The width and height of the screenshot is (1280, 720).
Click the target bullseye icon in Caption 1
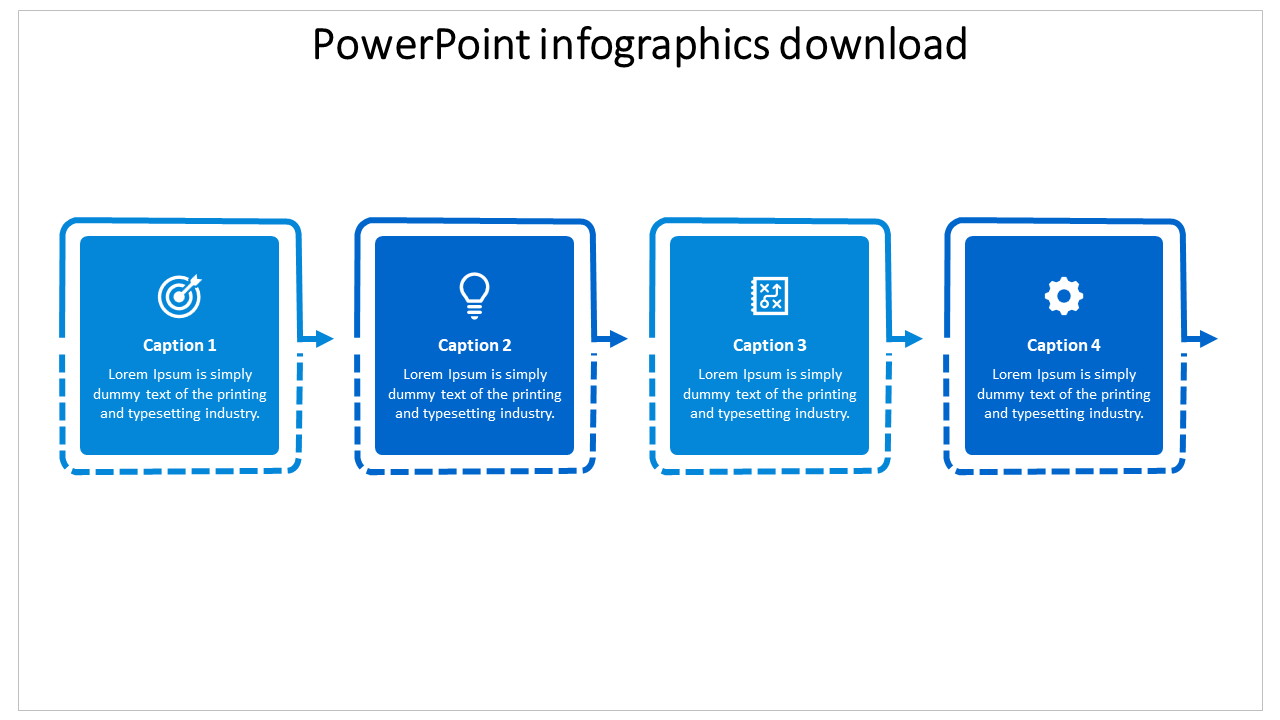180,295
